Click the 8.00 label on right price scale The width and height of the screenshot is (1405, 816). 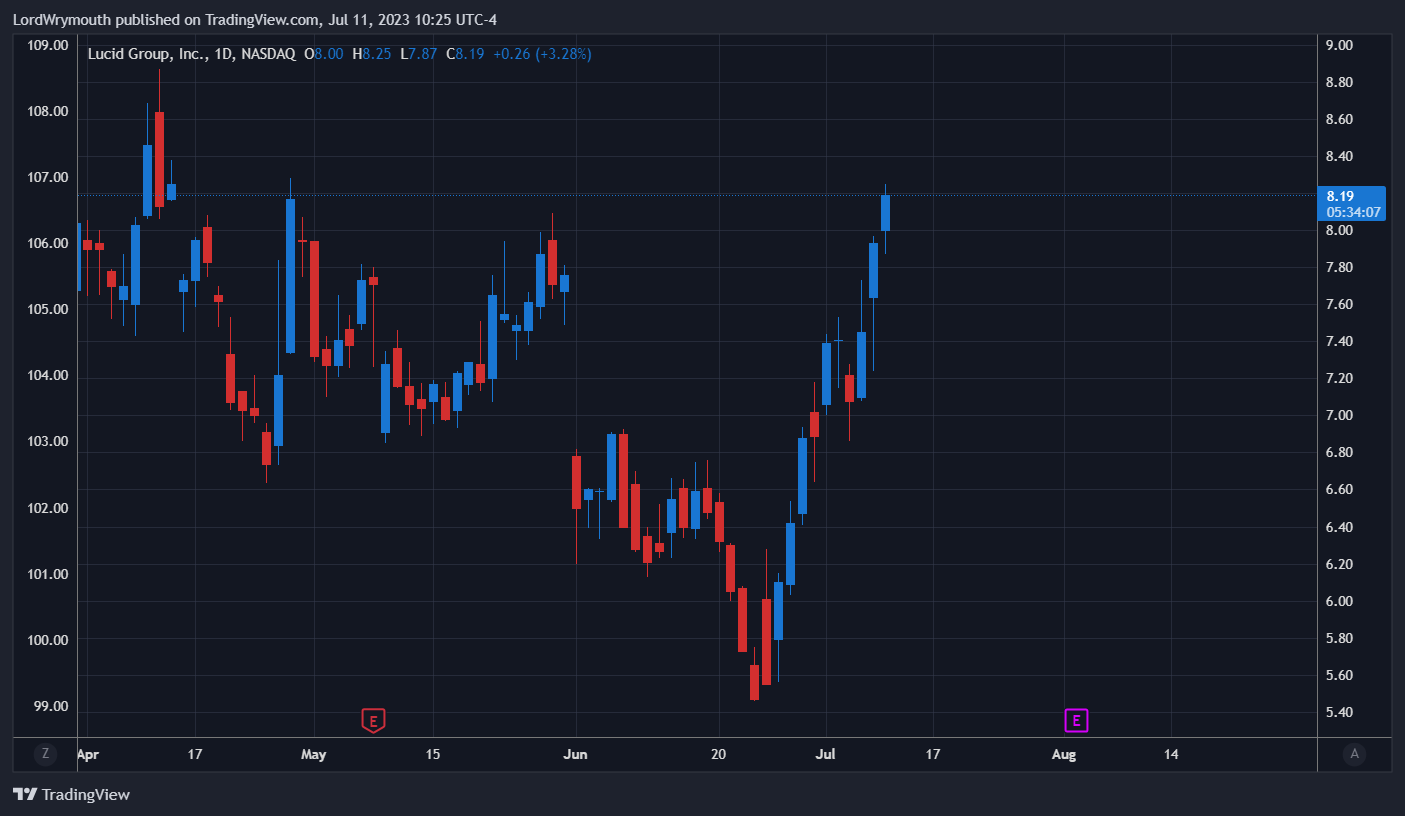(1339, 230)
